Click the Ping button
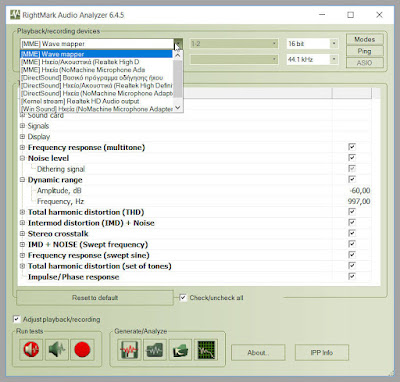 click(365, 51)
